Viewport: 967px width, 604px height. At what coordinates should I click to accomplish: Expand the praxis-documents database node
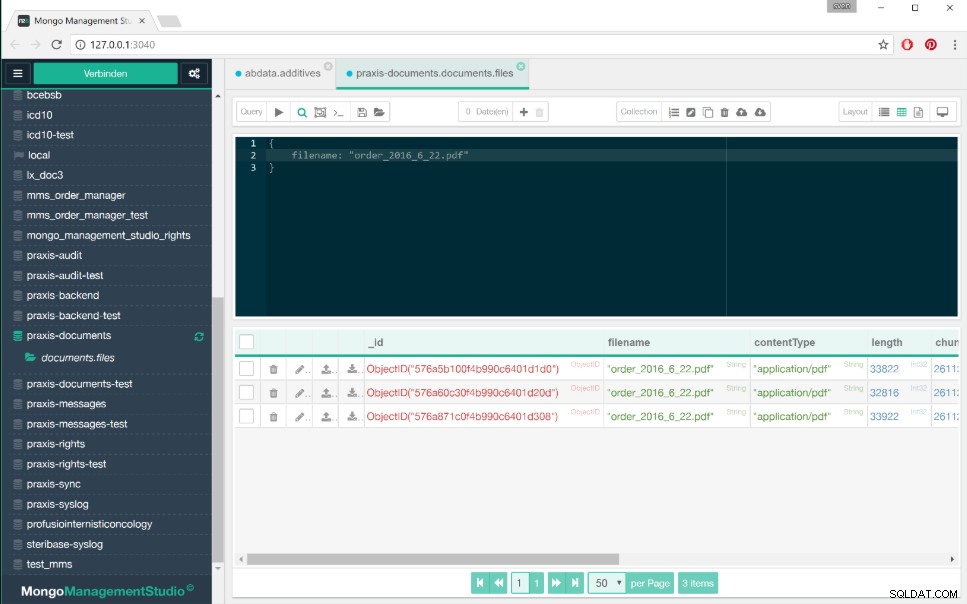(68, 336)
